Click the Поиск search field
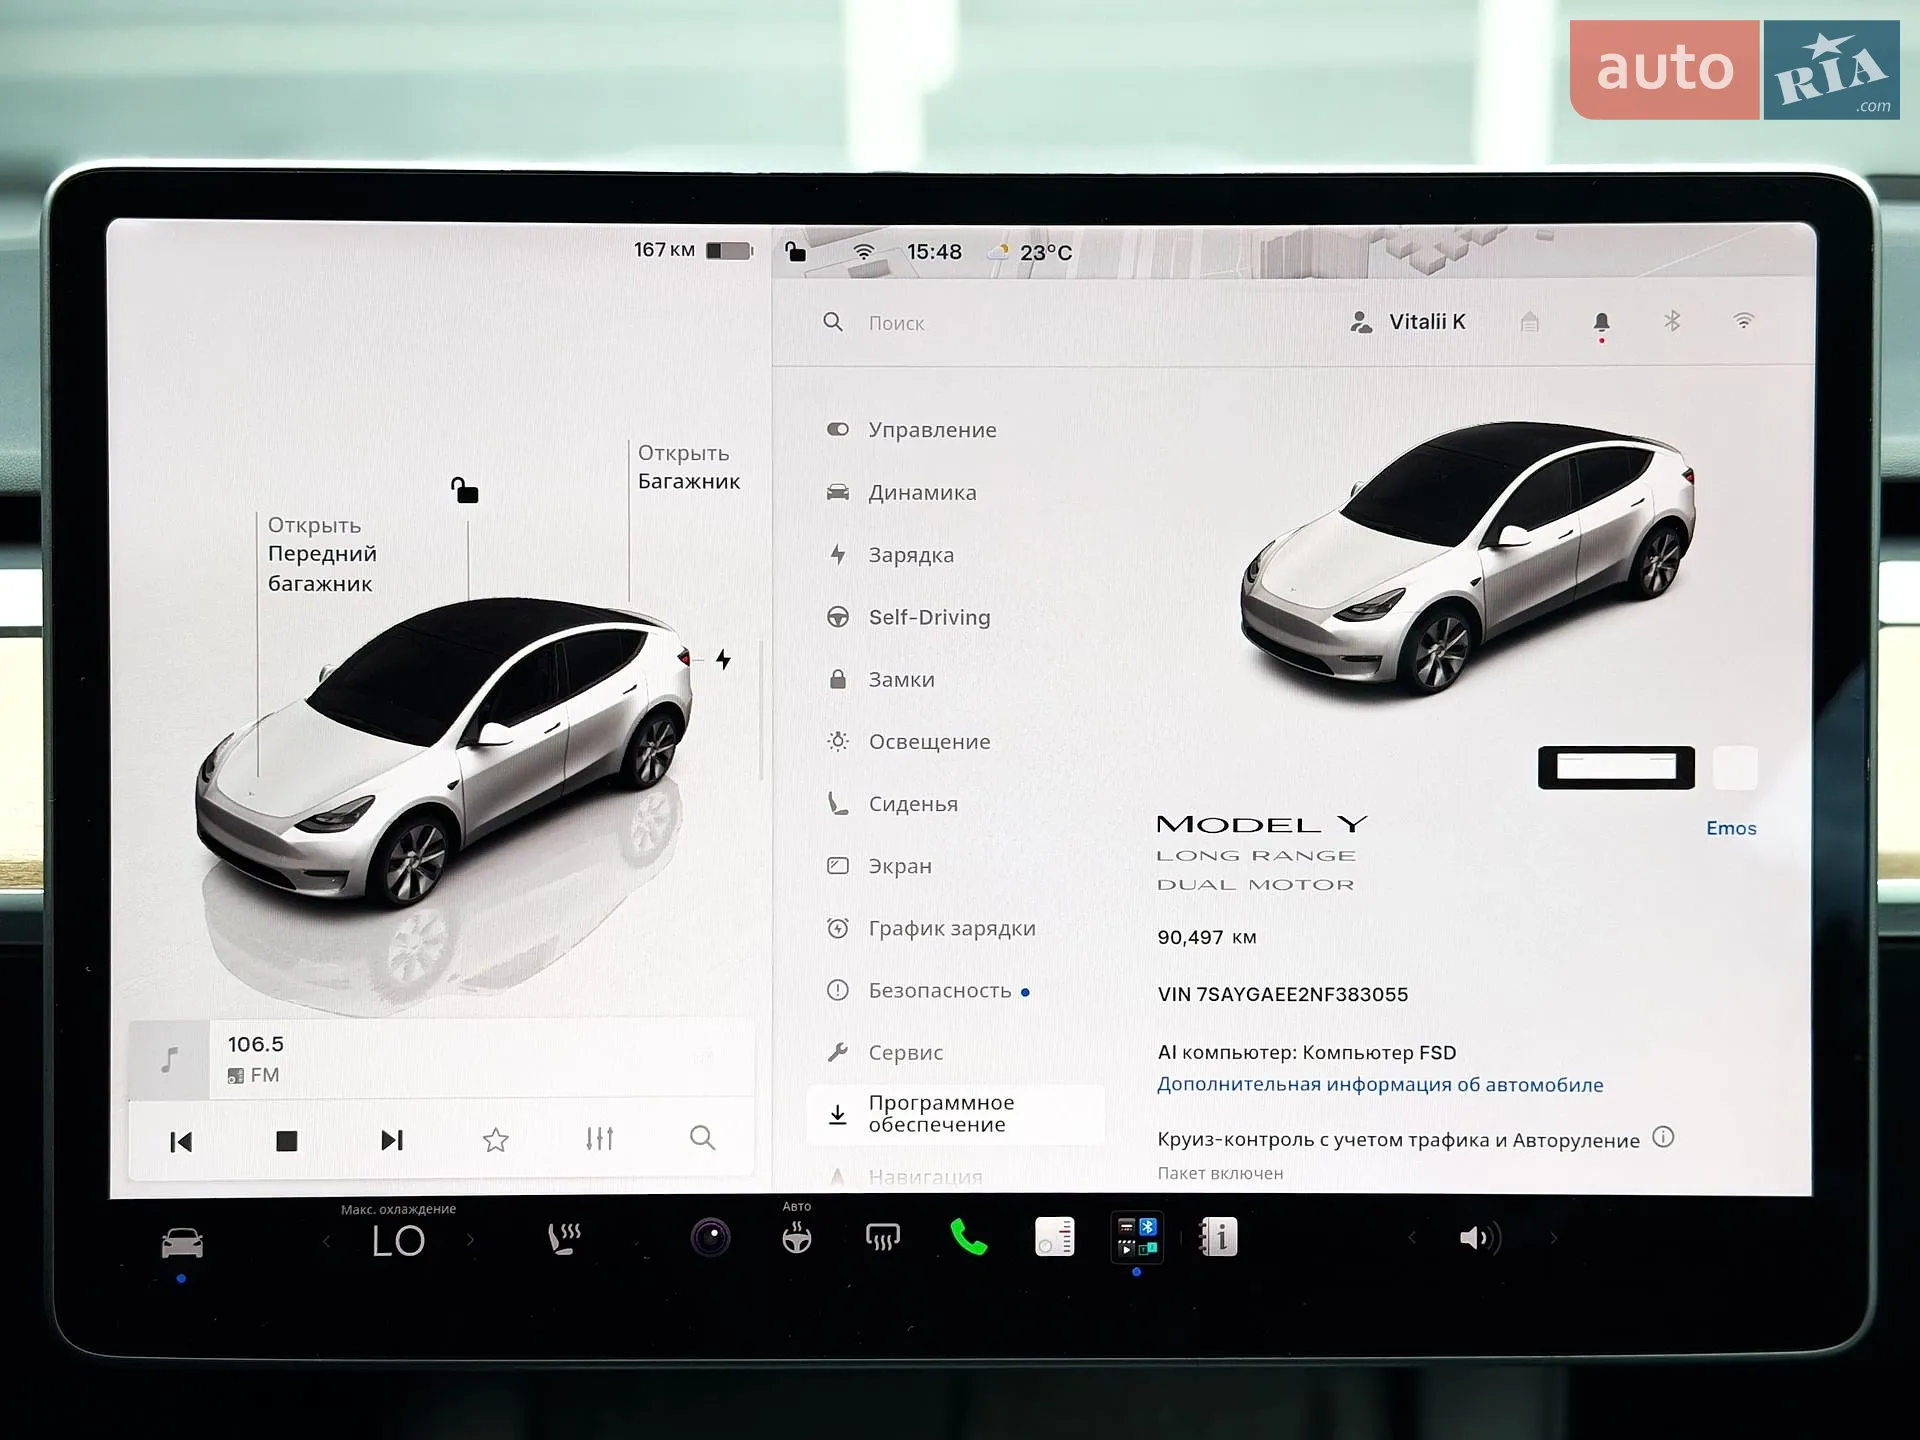 click(x=896, y=323)
